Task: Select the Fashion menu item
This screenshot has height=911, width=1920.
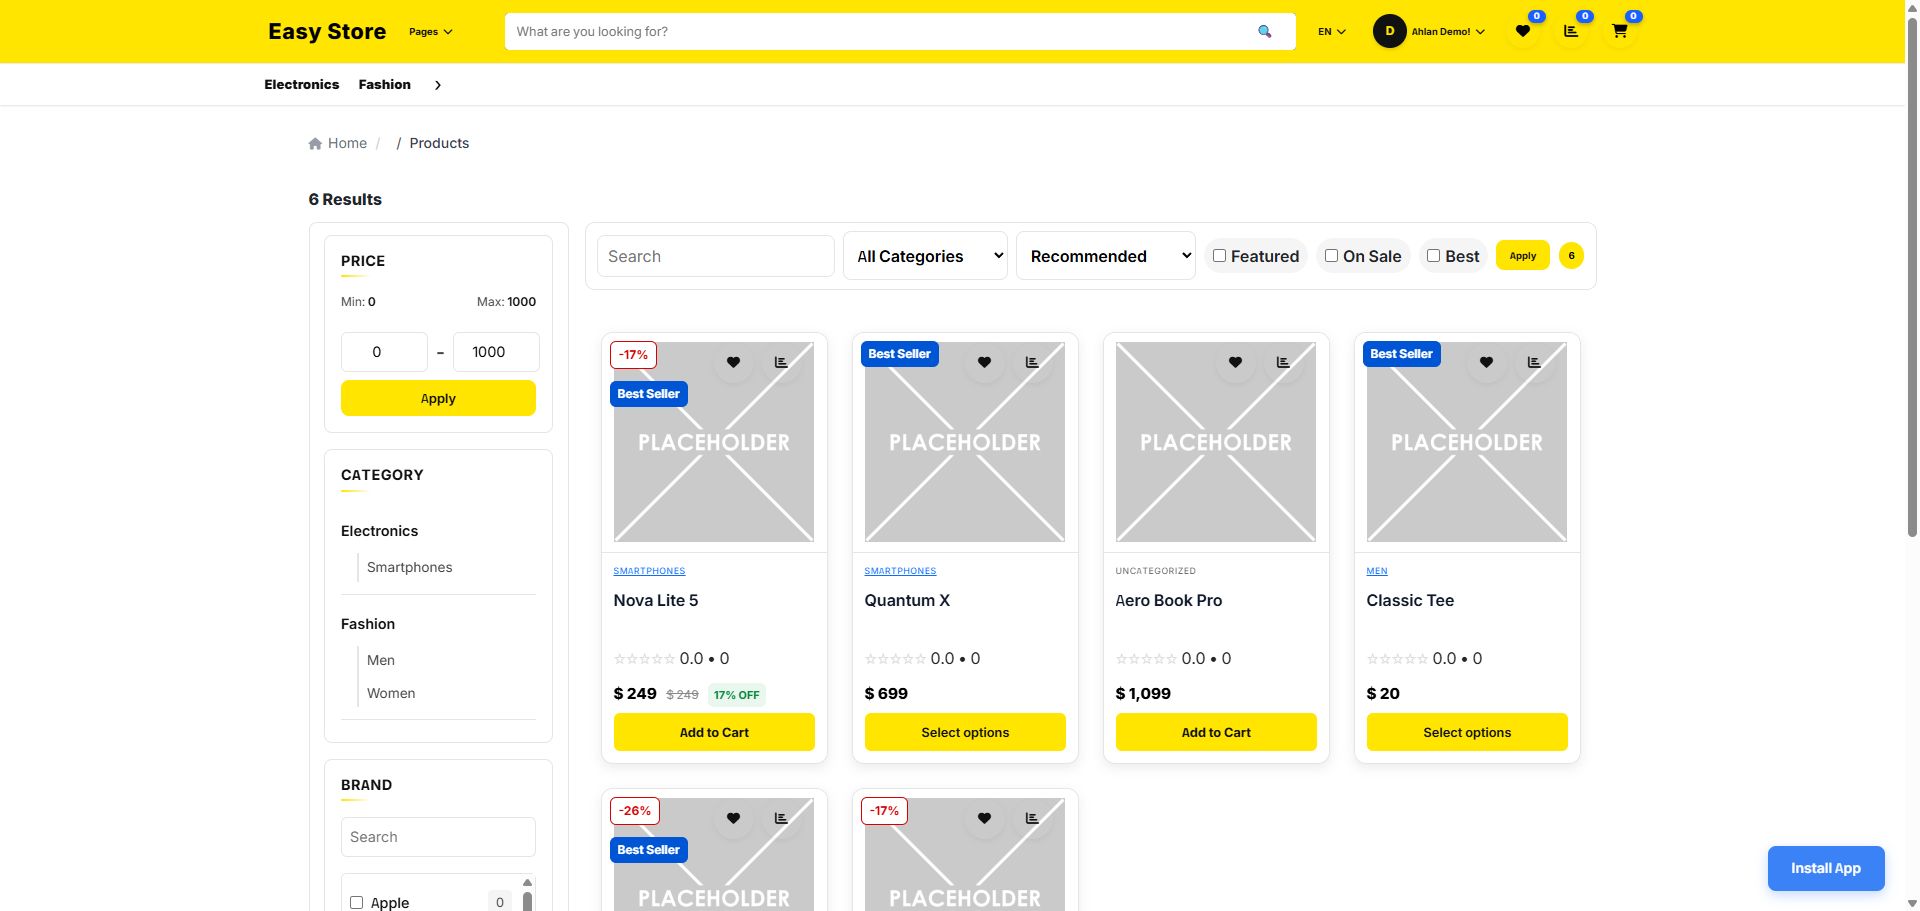Action: [x=384, y=85]
